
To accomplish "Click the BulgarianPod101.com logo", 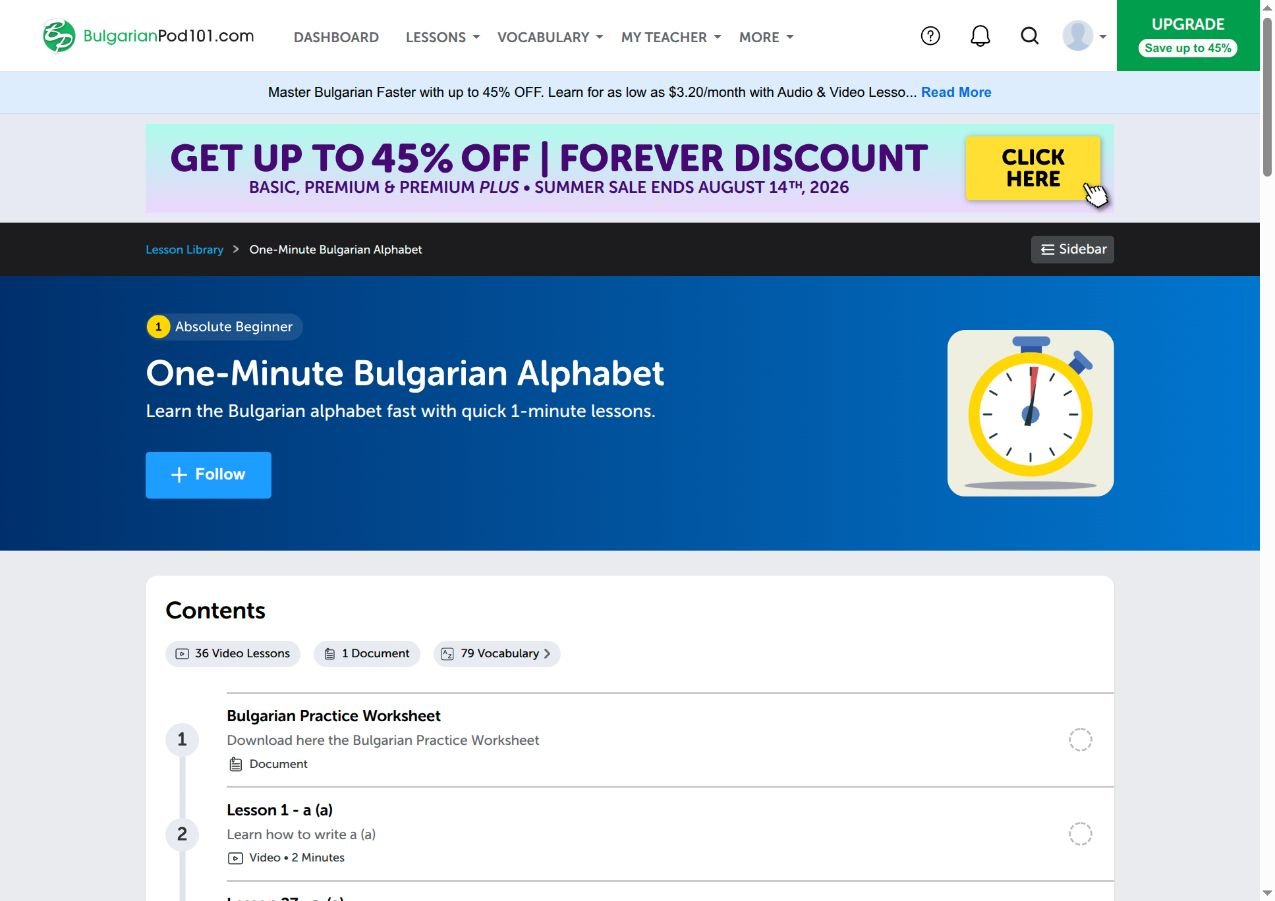I will [148, 36].
